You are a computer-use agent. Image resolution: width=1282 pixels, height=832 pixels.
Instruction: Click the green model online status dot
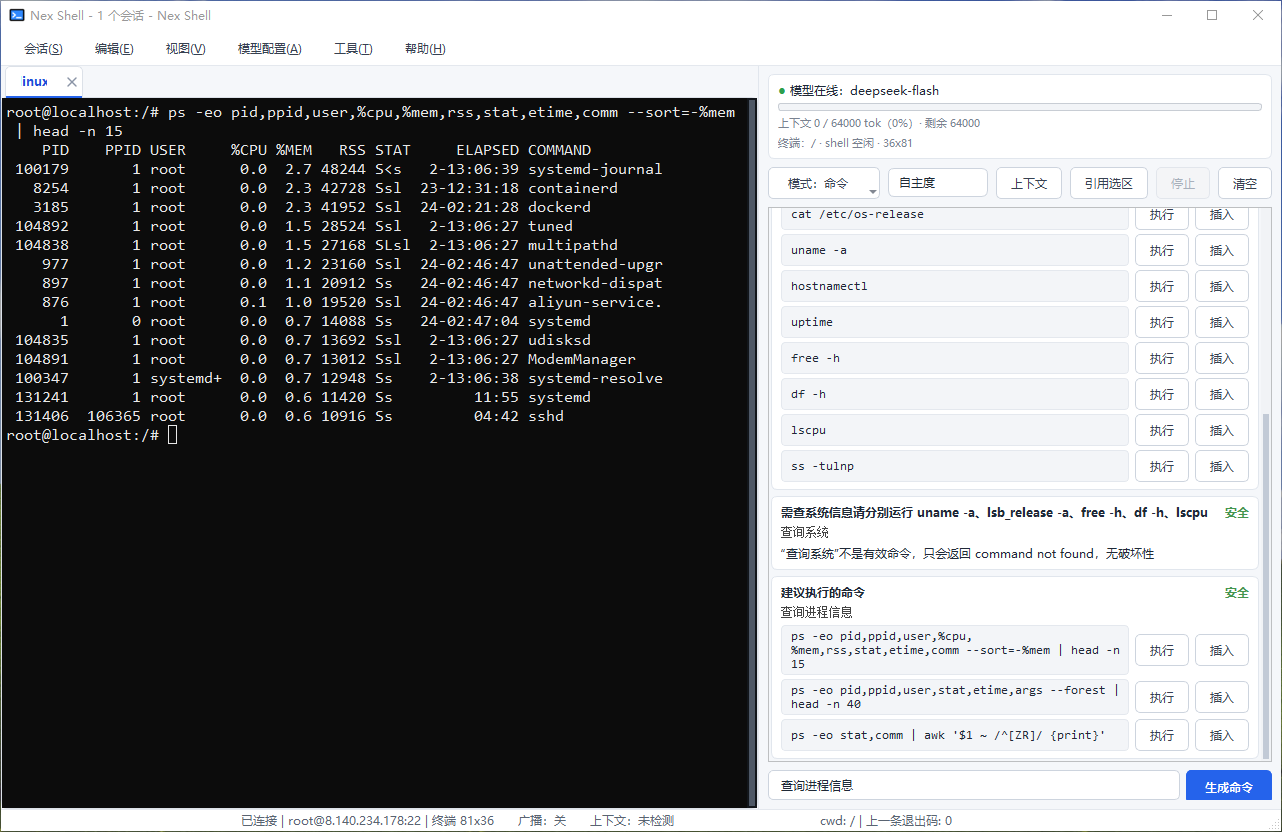tap(782, 91)
